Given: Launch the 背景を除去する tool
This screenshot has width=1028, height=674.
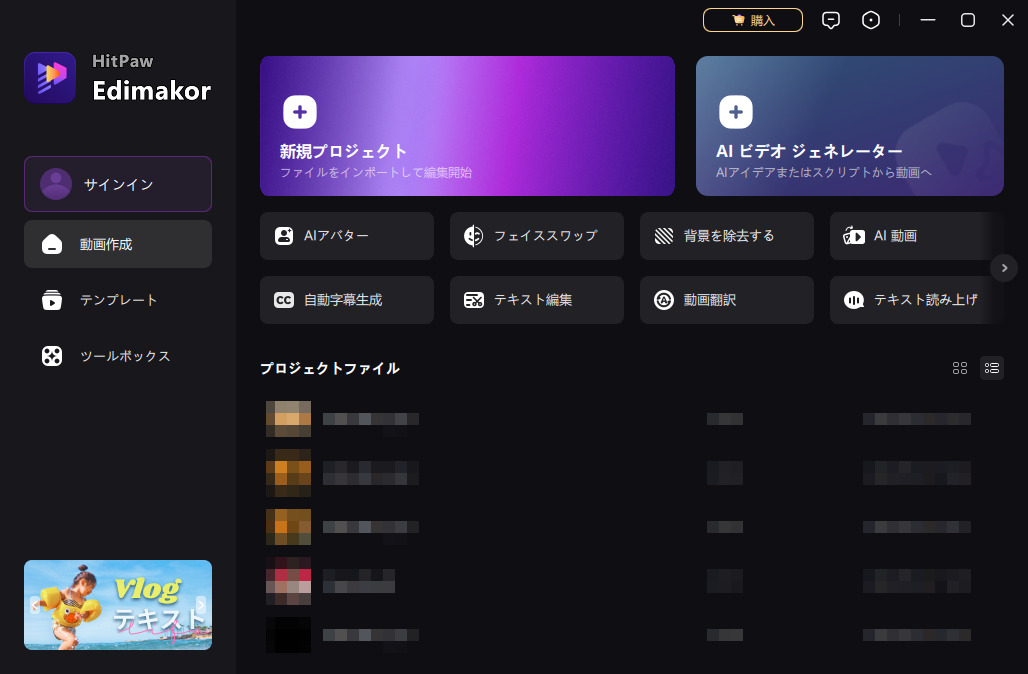Looking at the screenshot, I should click(x=726, y=236).
